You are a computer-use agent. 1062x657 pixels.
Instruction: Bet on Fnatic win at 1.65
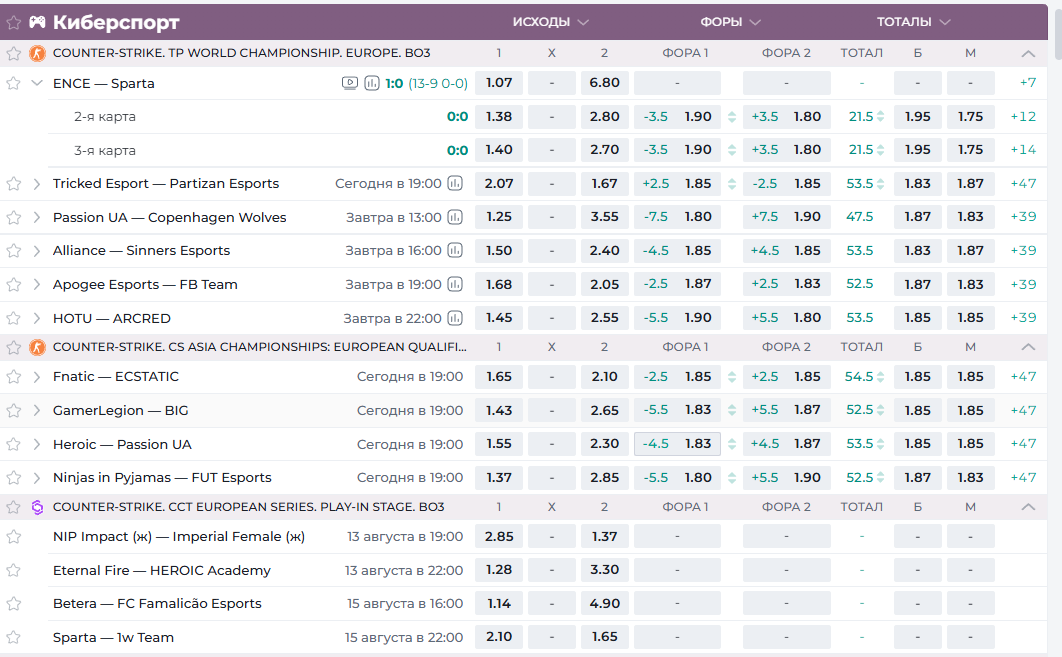coord(498,377)
